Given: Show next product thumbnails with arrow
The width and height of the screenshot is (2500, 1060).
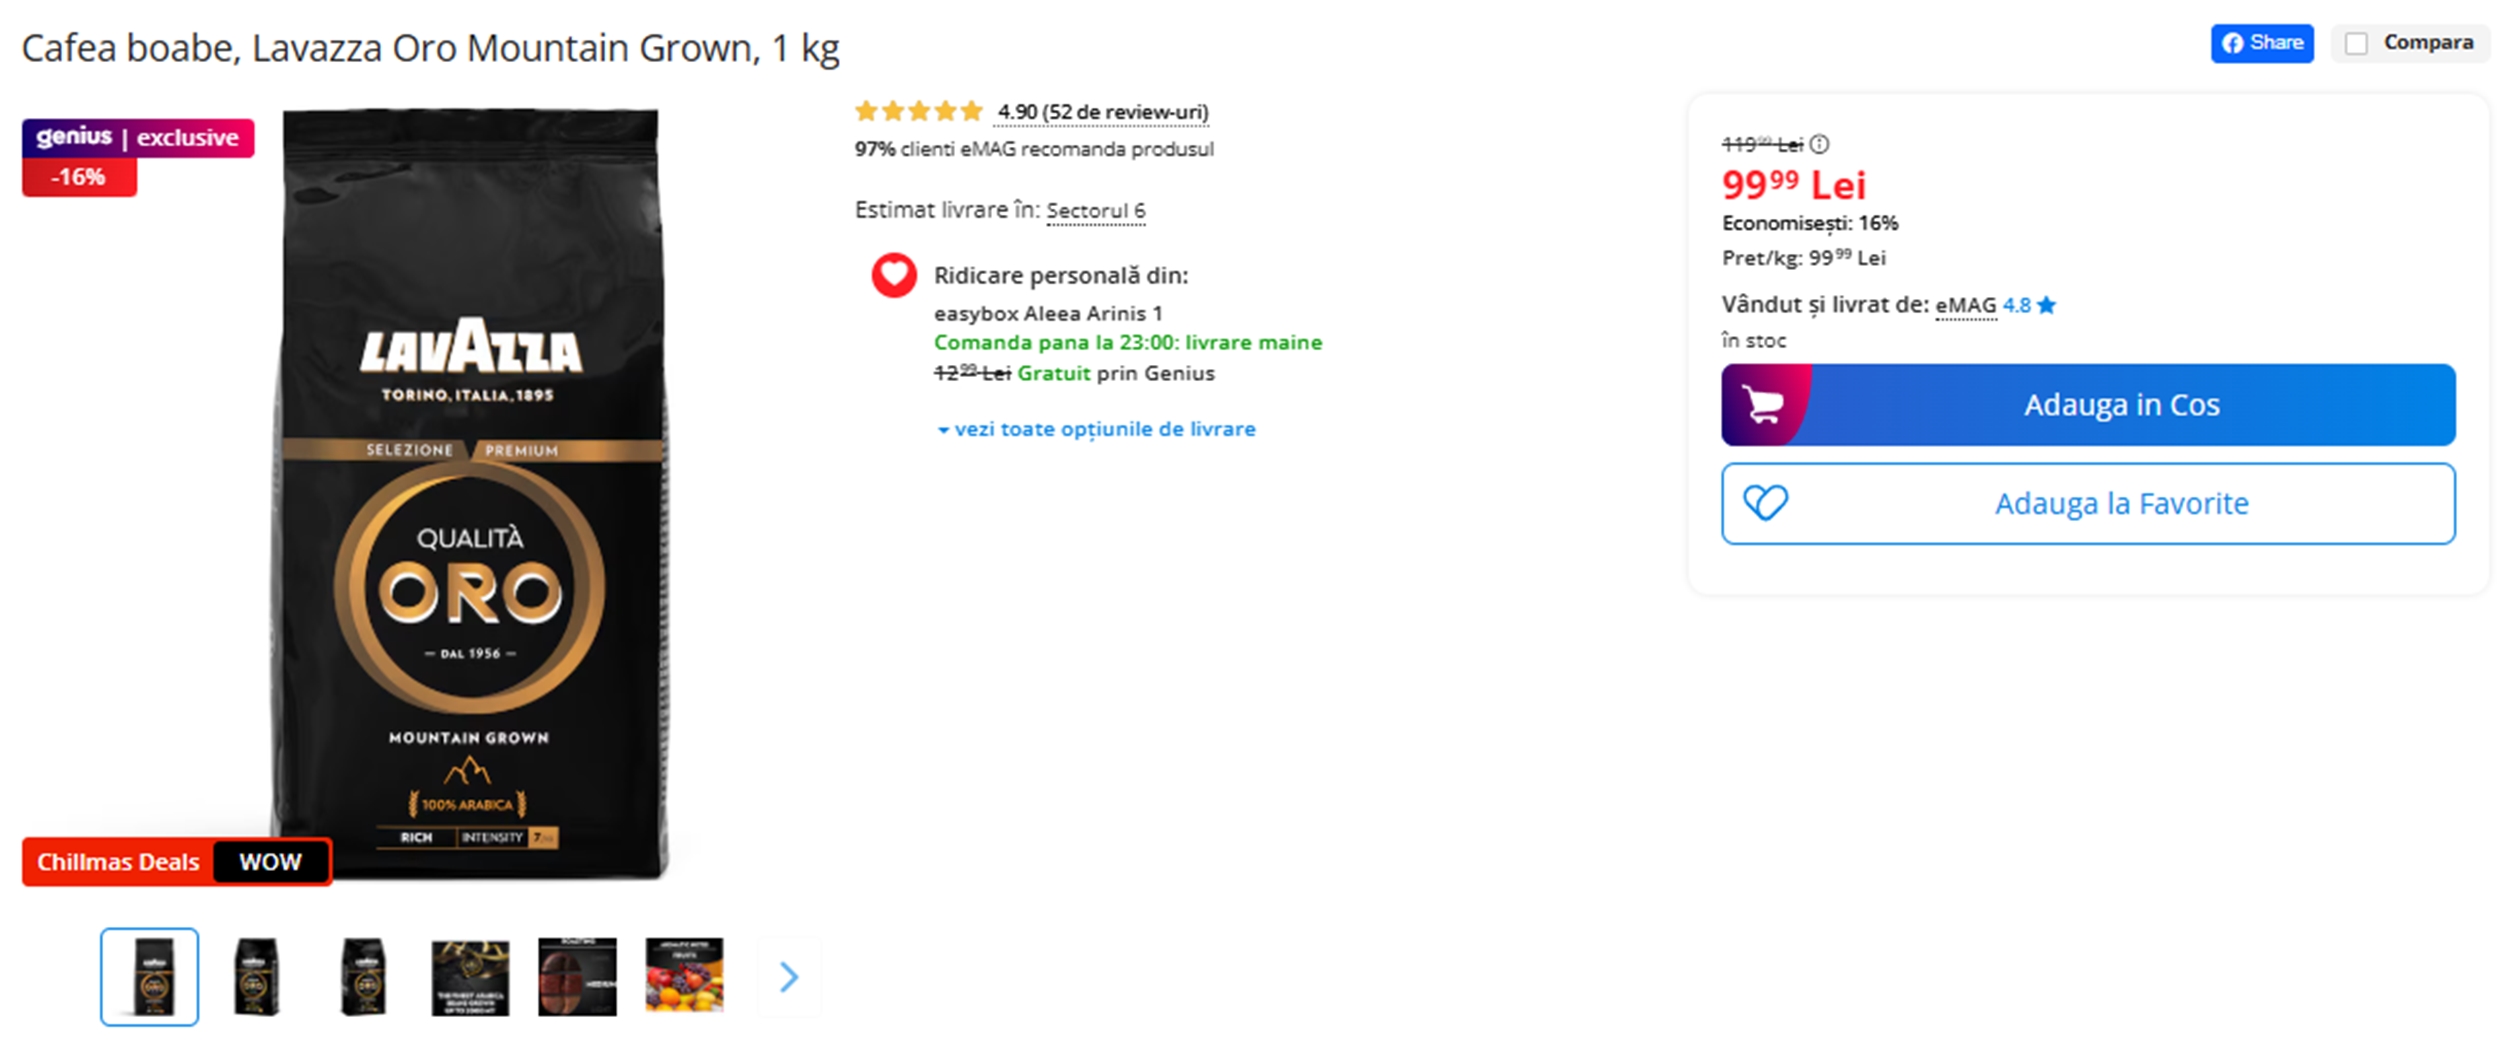Looking at the screenshot, I should pyautogui.click(x=789, y=977).
